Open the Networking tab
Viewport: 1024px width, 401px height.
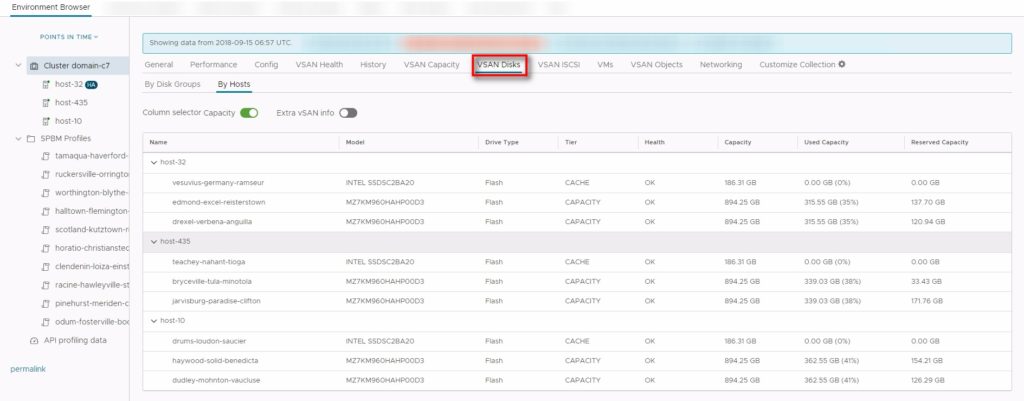720,65
